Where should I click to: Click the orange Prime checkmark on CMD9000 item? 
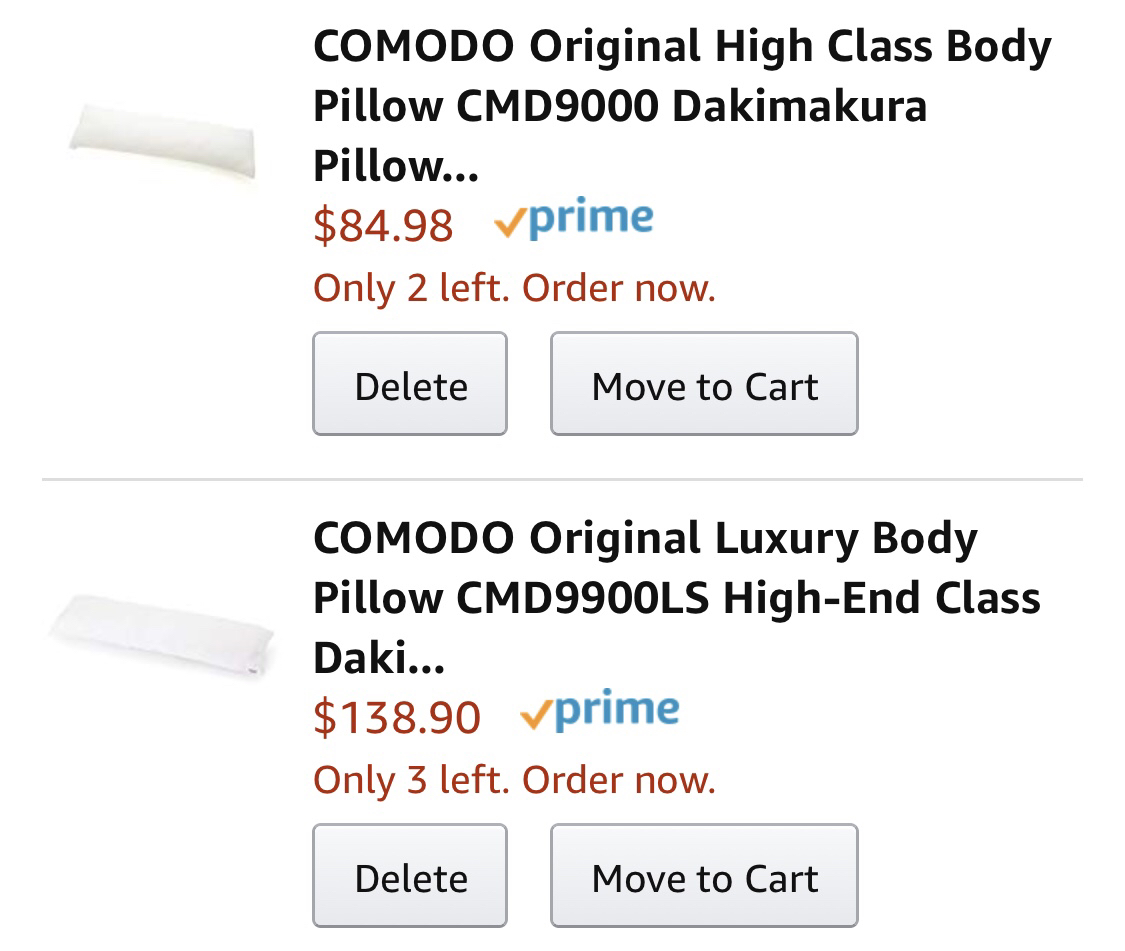(509, 224)
